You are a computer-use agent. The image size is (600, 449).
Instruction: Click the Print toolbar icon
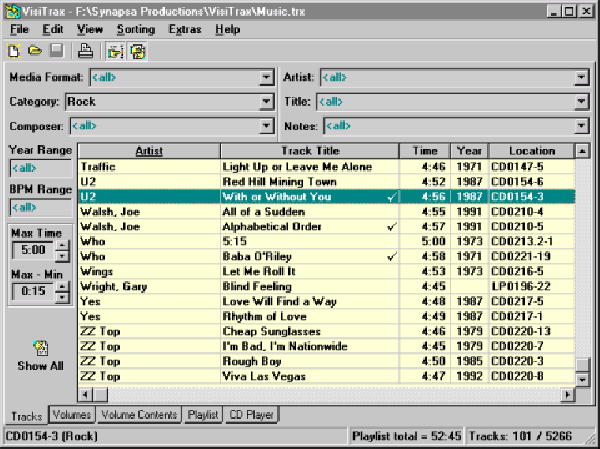(x=86, y=51)
